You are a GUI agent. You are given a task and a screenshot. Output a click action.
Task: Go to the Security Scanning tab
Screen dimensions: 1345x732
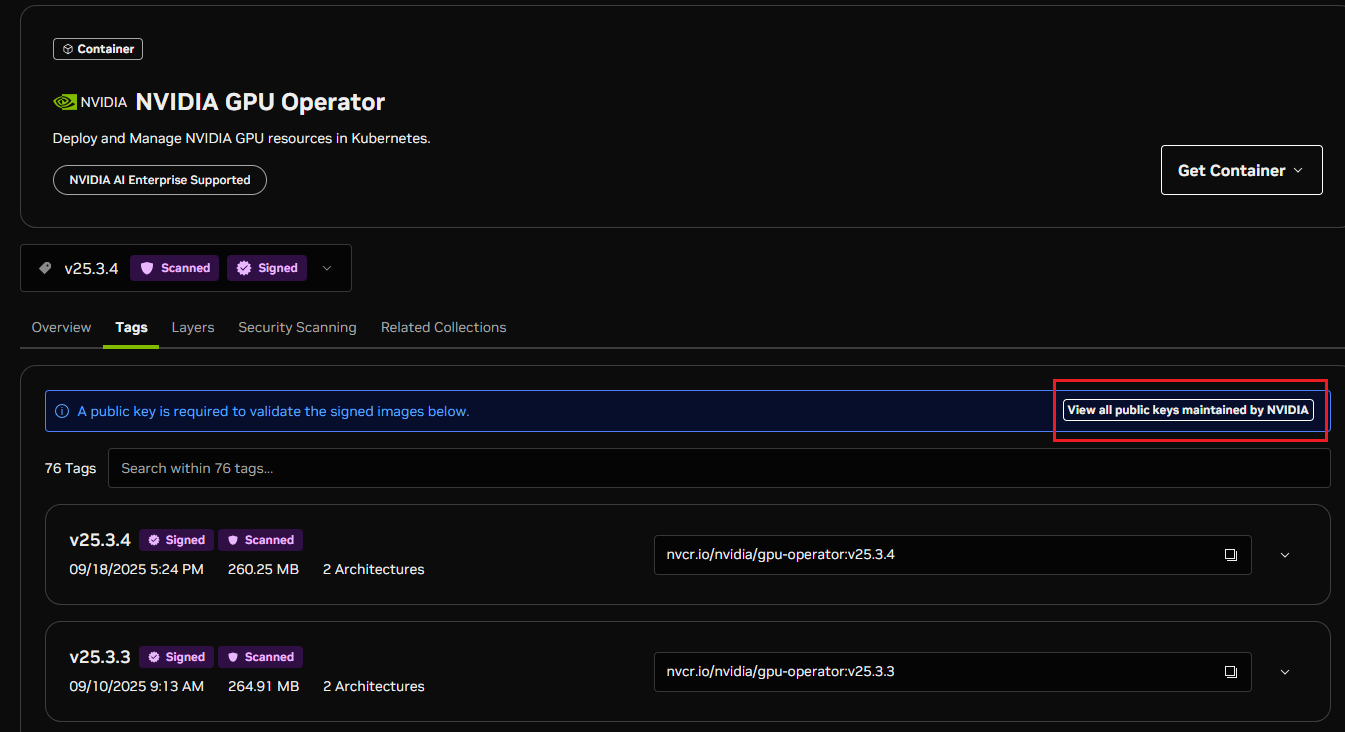click(297, 327)
